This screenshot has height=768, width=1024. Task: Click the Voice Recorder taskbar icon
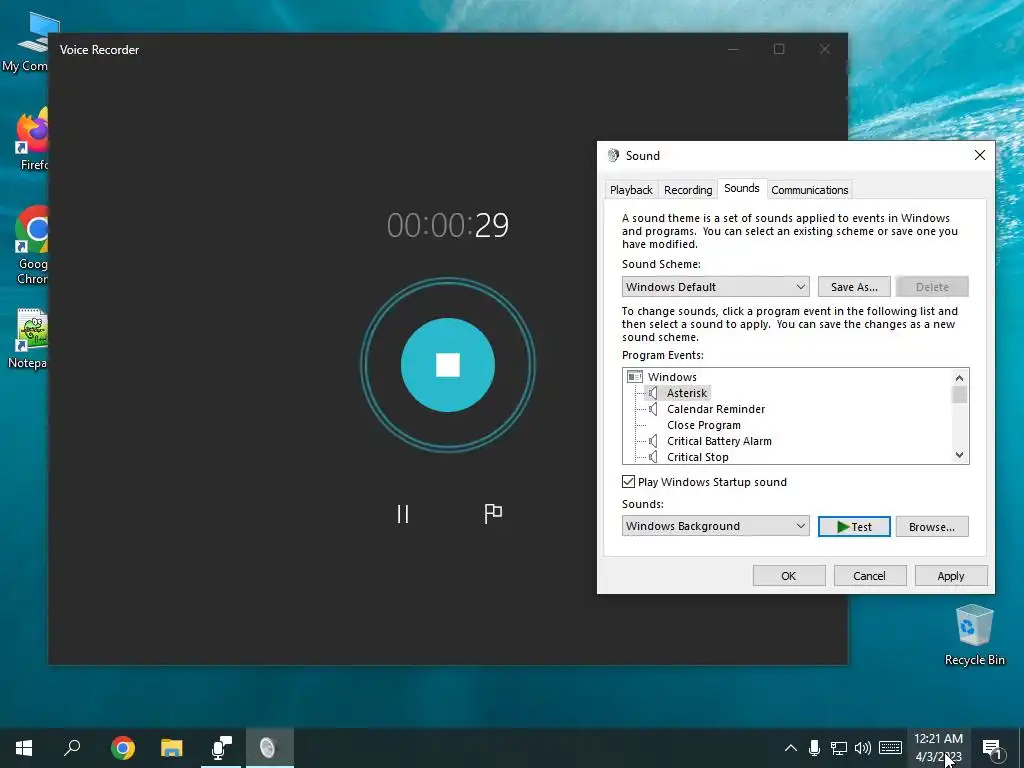coord(221,748)
